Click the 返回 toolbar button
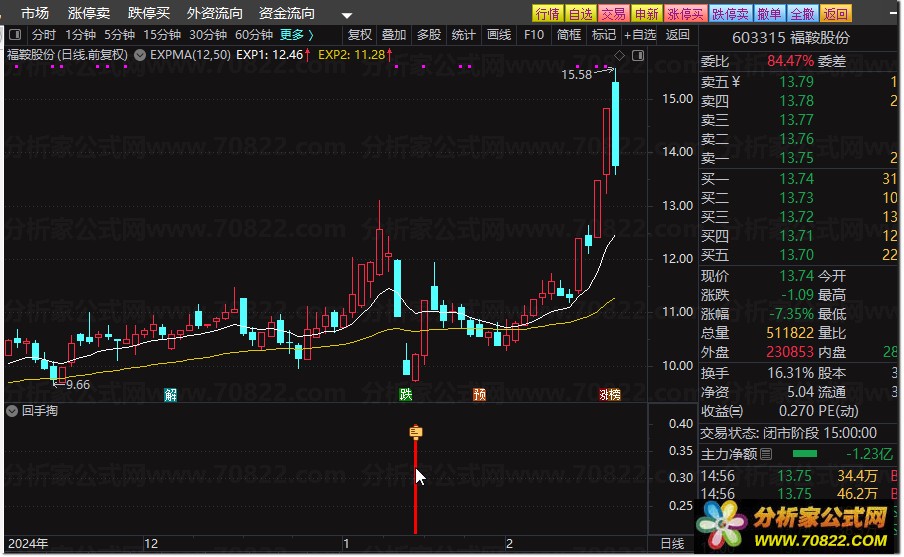904x557 pixels. pos(677,35)
